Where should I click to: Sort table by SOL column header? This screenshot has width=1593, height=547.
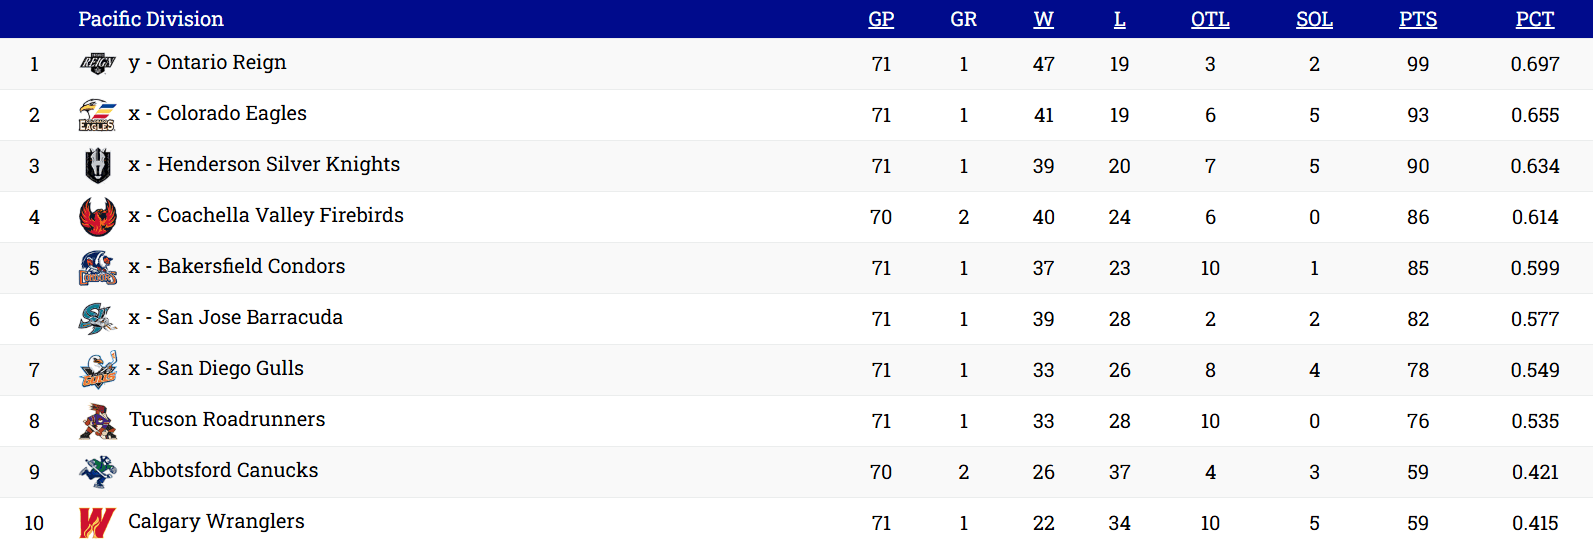pos(1314,19)
